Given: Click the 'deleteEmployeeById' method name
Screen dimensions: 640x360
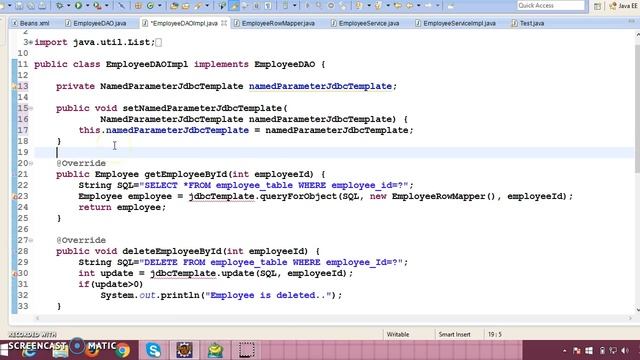Looking at the screenshot, I should [172, 251].
